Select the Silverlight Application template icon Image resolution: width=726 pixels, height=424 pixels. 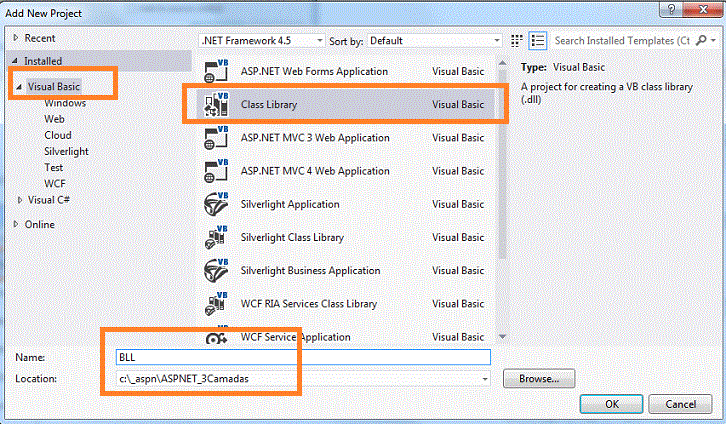pos(216,204)
